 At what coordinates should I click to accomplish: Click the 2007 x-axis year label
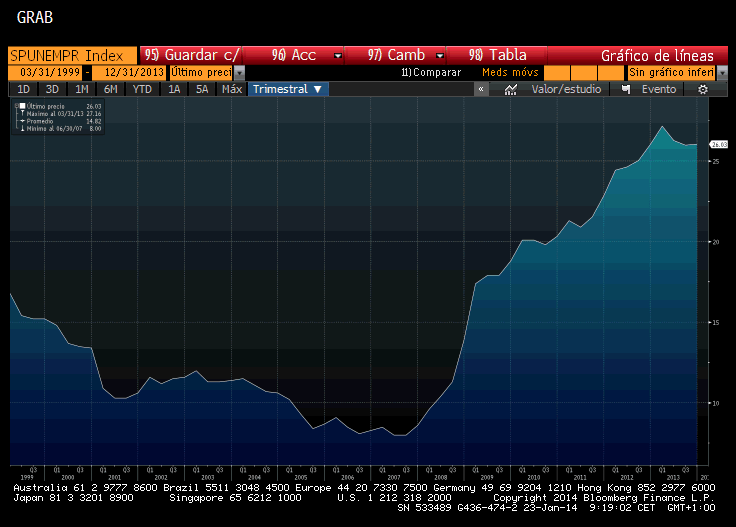coord(394,477)
